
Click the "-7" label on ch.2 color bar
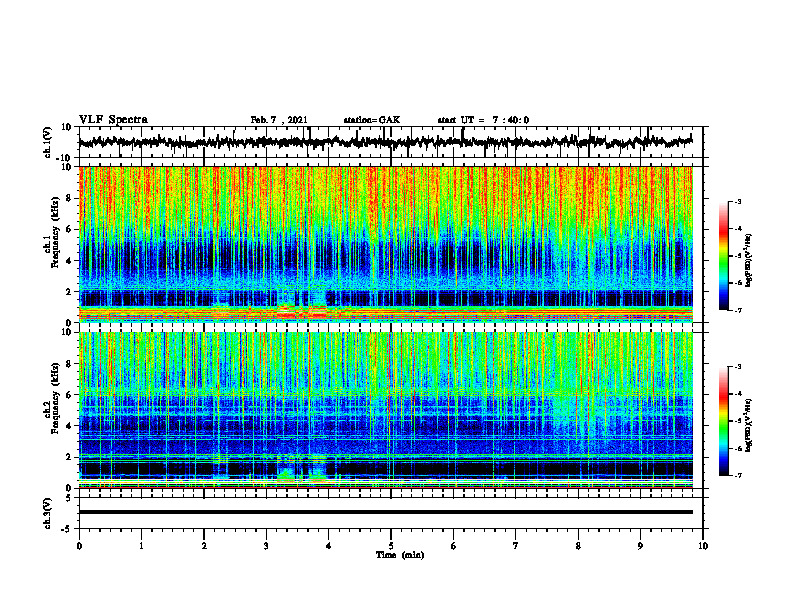tap(738, 475)
